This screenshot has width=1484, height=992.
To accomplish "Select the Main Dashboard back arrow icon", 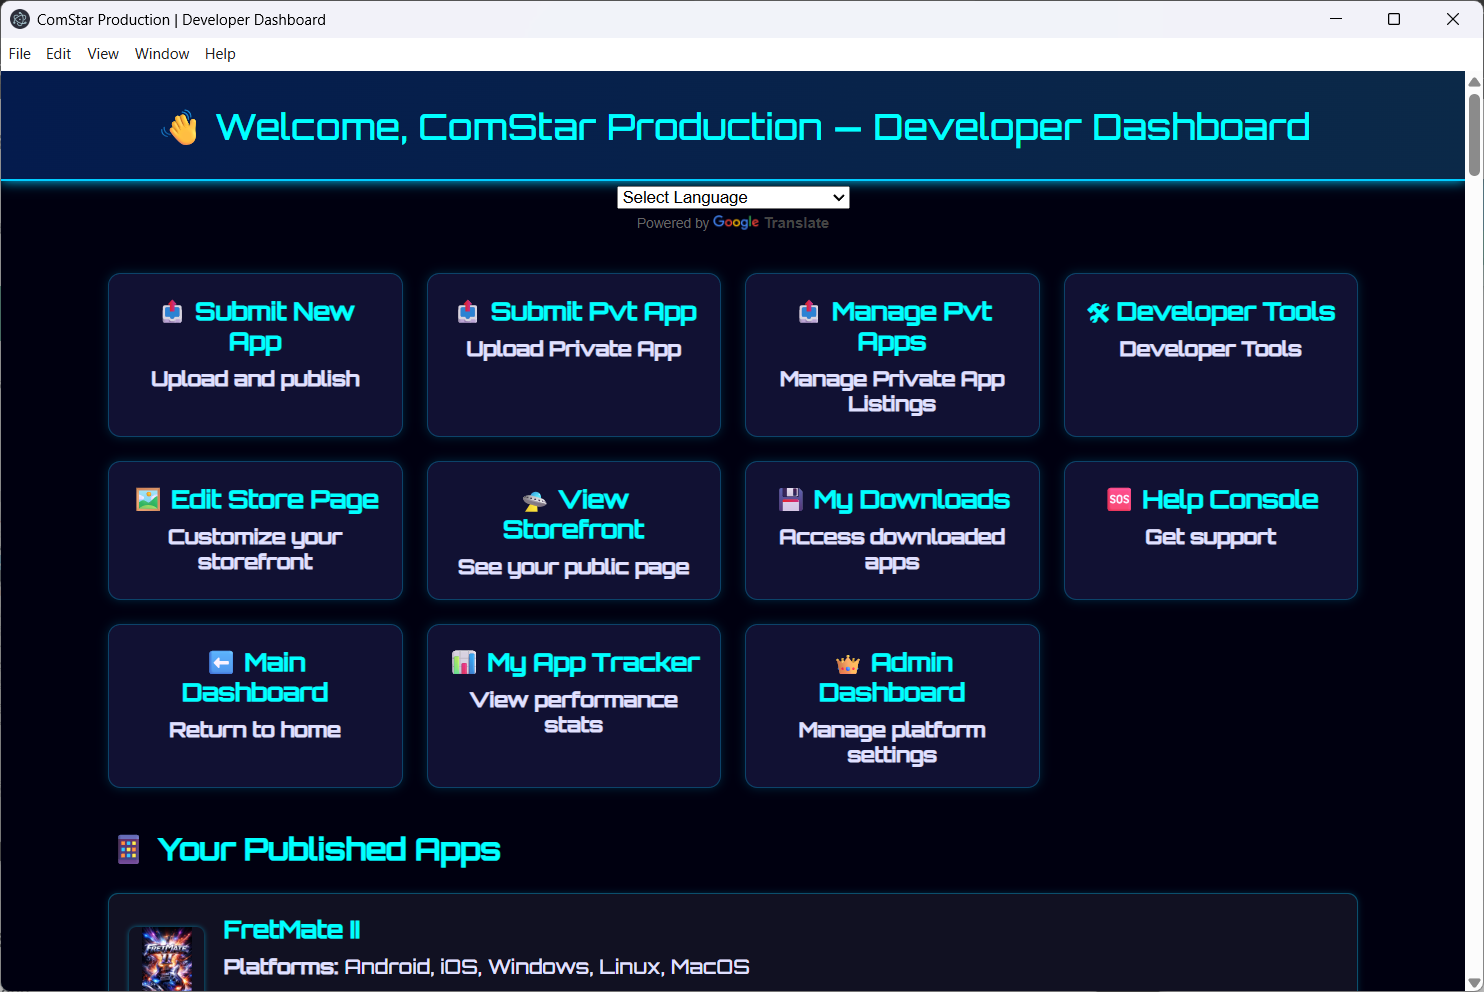I will point(222,661).
